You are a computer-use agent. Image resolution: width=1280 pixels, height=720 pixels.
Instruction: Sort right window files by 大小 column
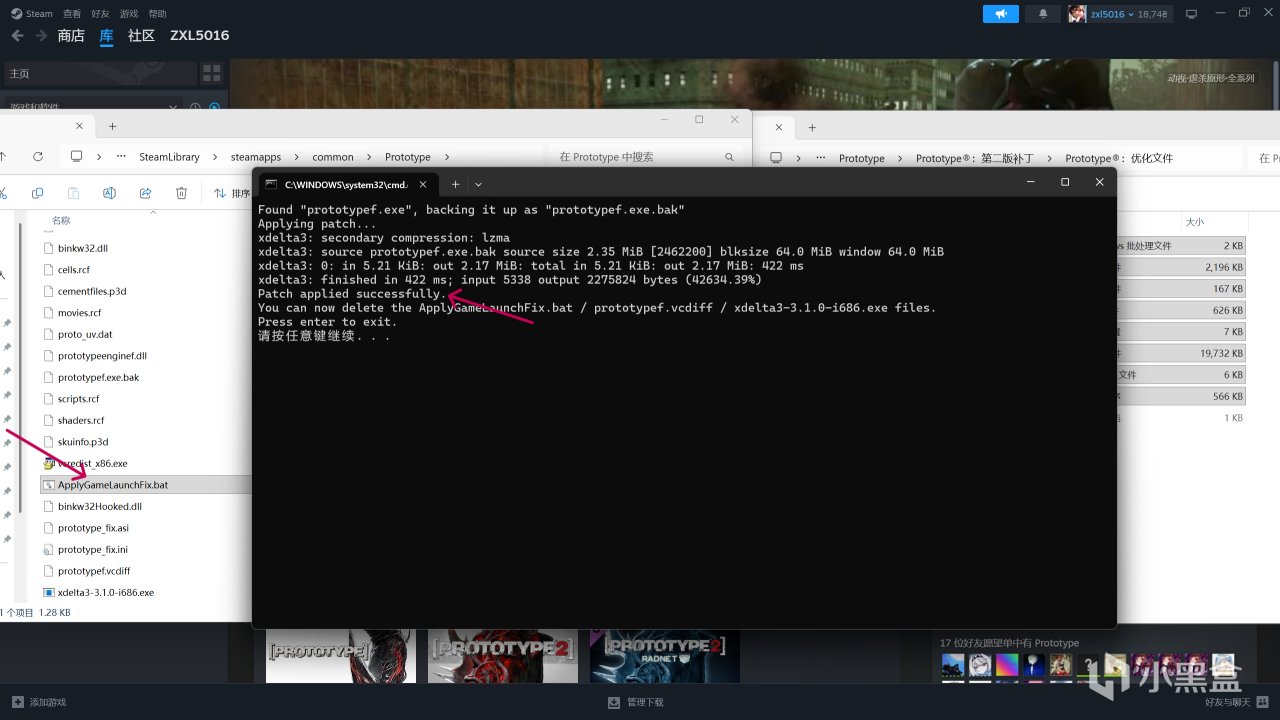pyautogui.click(x=1194, y=222)
